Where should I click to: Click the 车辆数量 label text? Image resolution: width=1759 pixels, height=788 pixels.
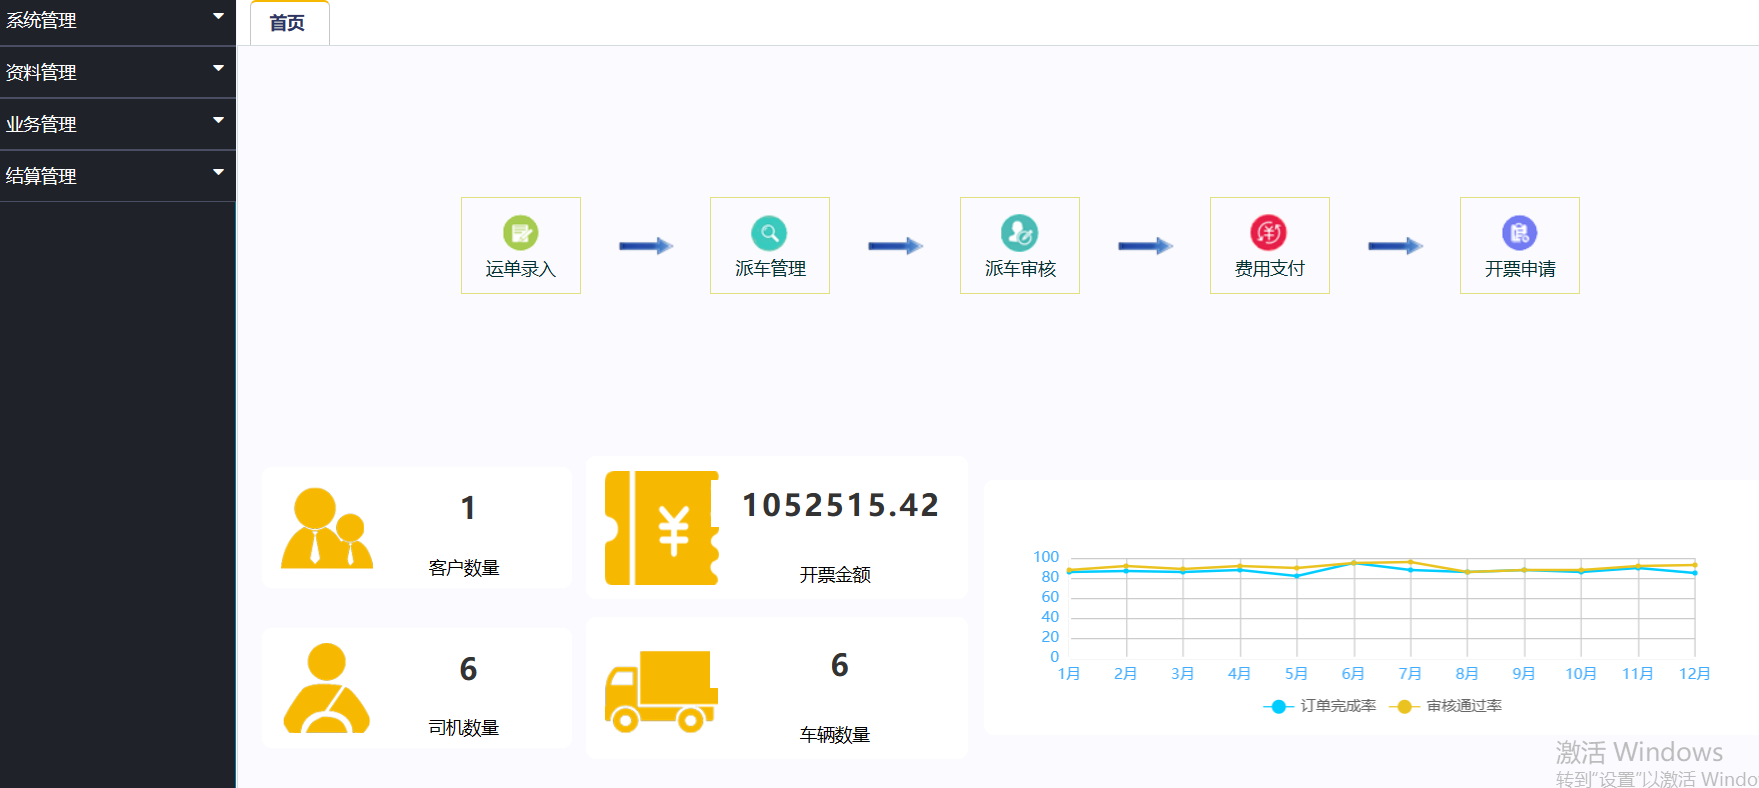(x=835, y=735)
